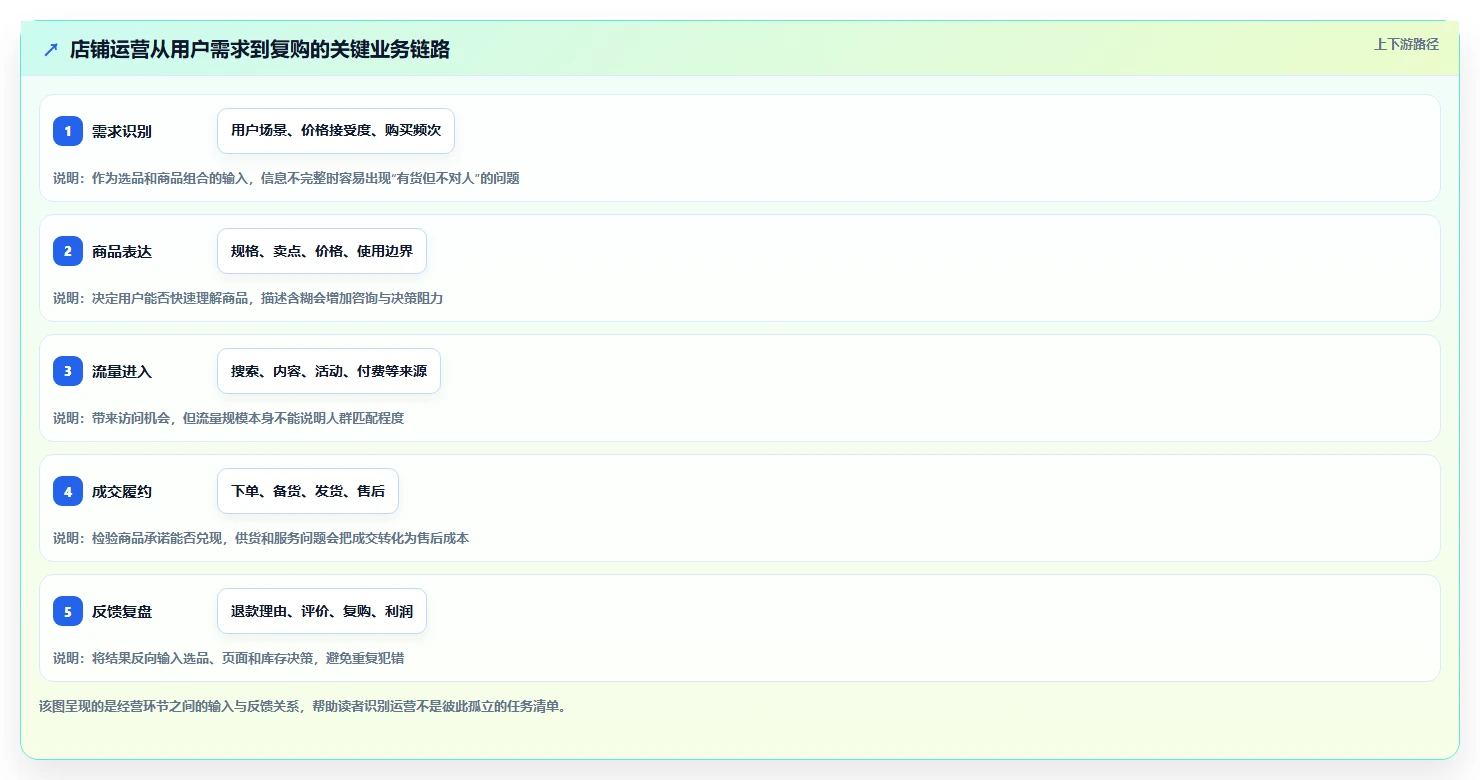Select the 规格、卖点、价格、使用边界 chip
Image resolution: width=1480 pixels, height=780 pixels.
click(322, 251)
